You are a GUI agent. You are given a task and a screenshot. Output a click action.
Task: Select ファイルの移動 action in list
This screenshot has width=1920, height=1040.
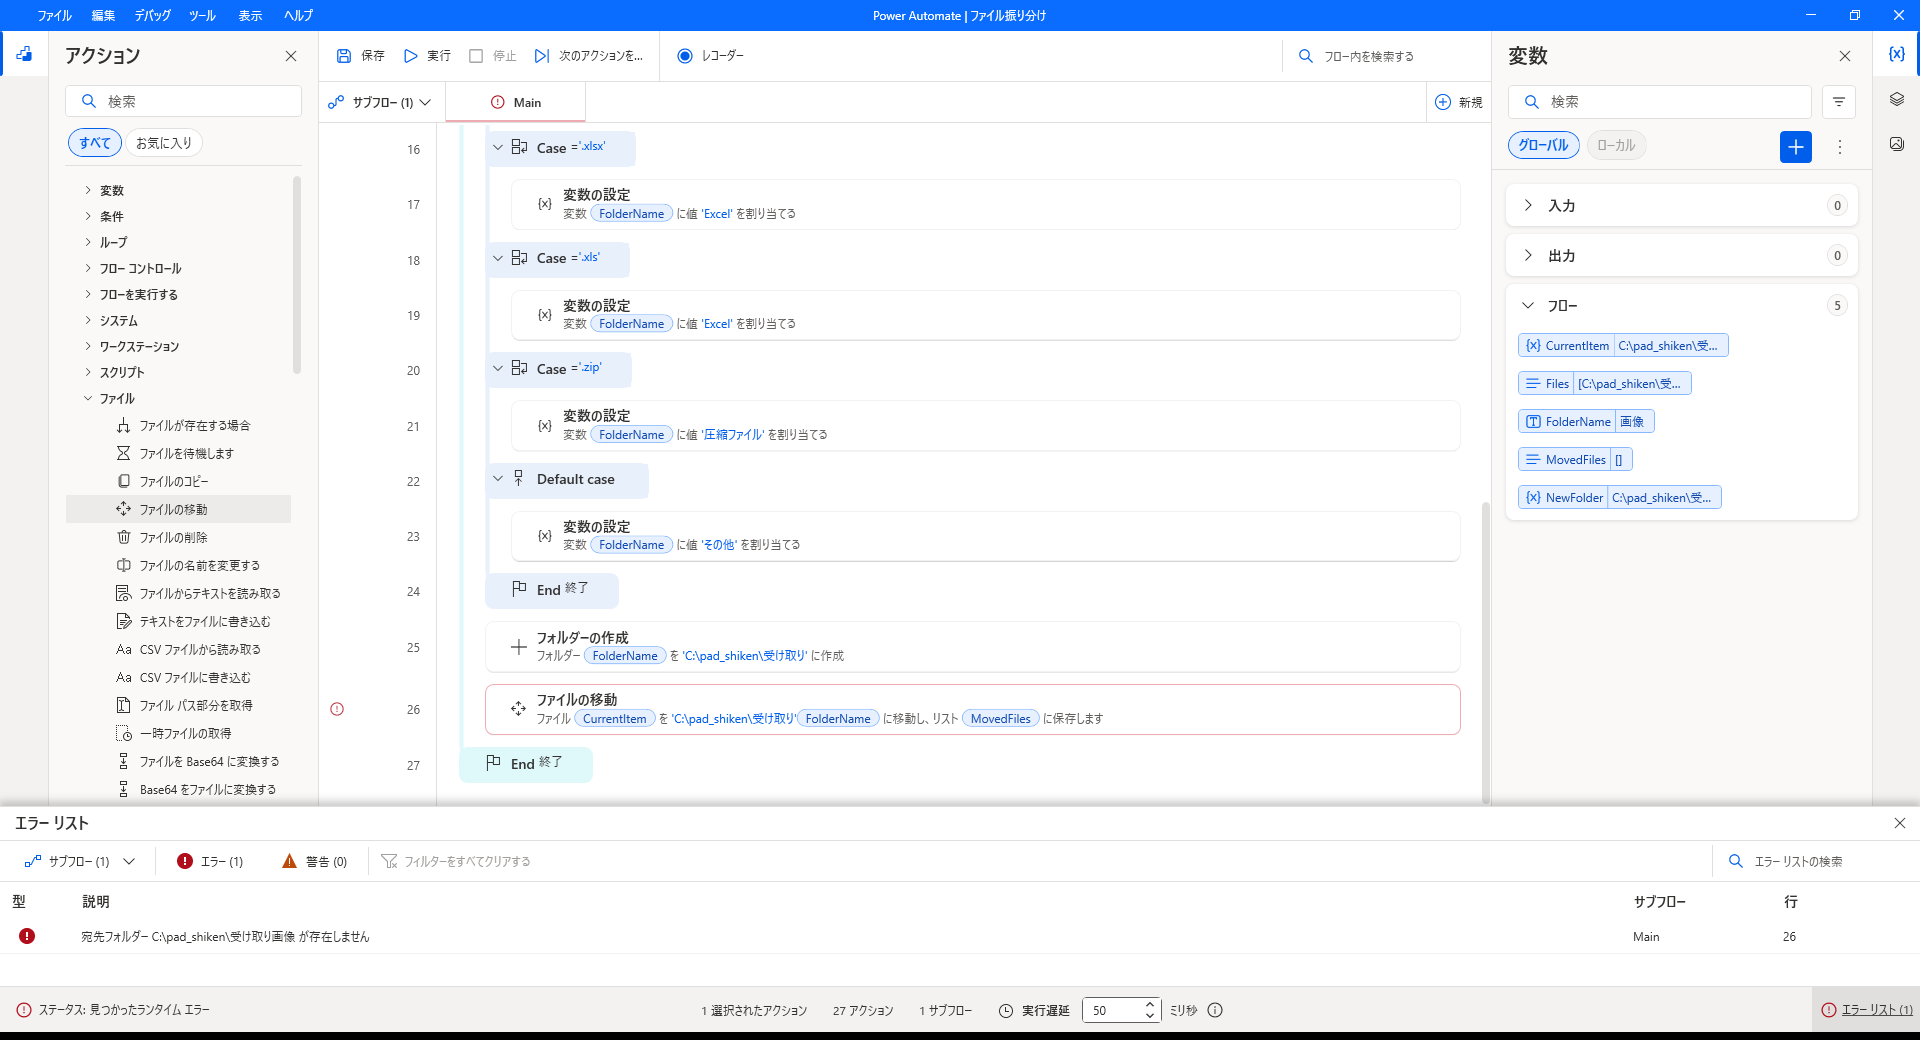[180, 509]
